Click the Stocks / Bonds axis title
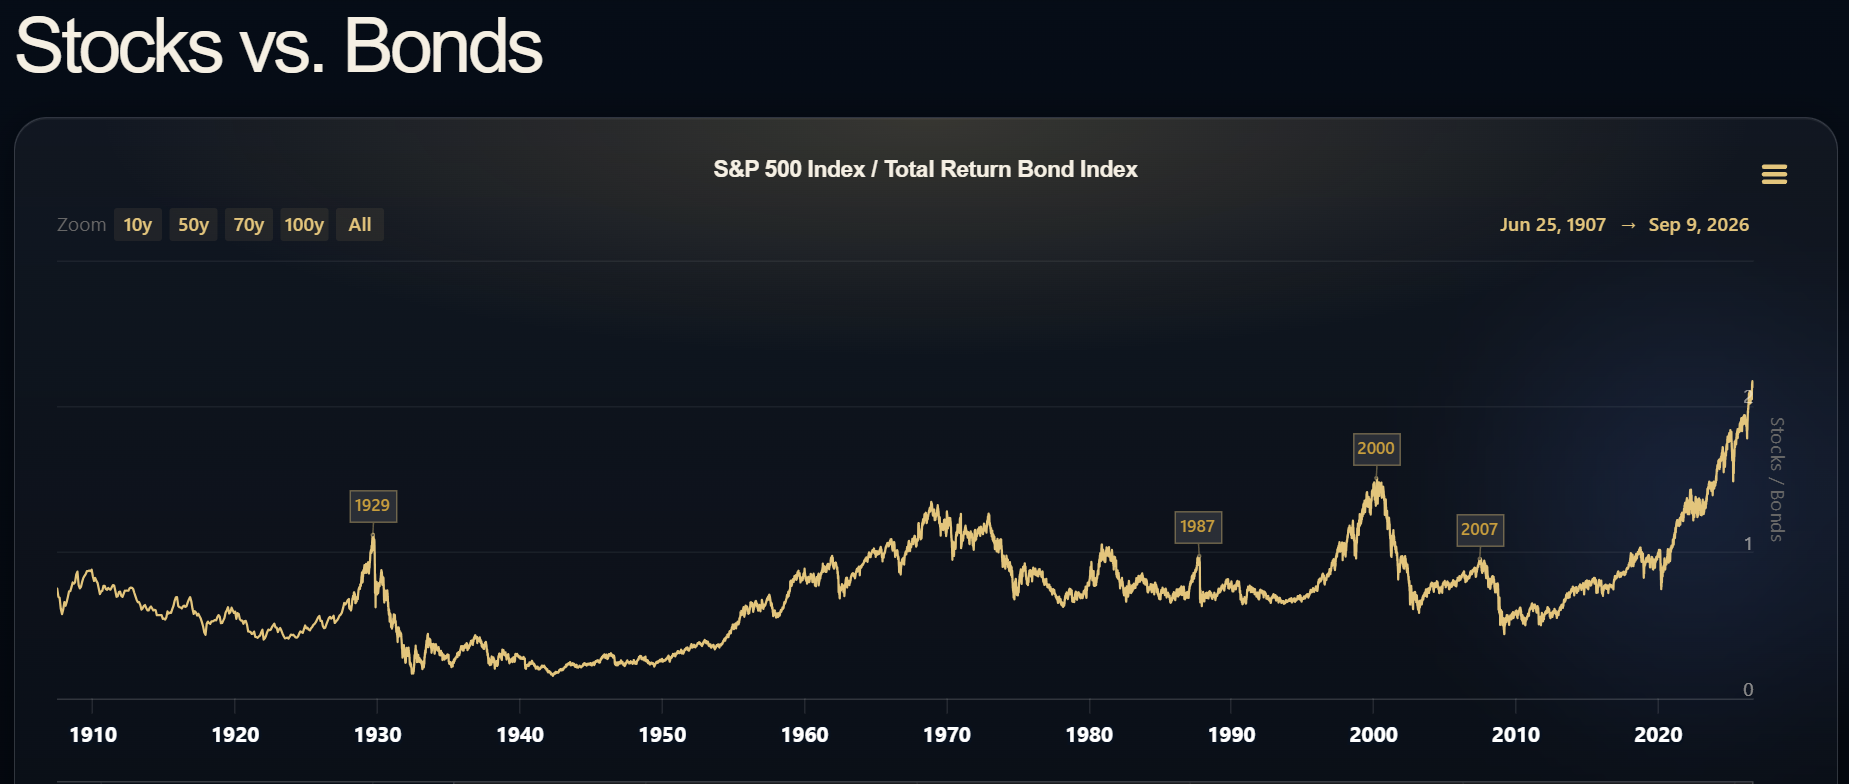 (x=1776, y=480)
